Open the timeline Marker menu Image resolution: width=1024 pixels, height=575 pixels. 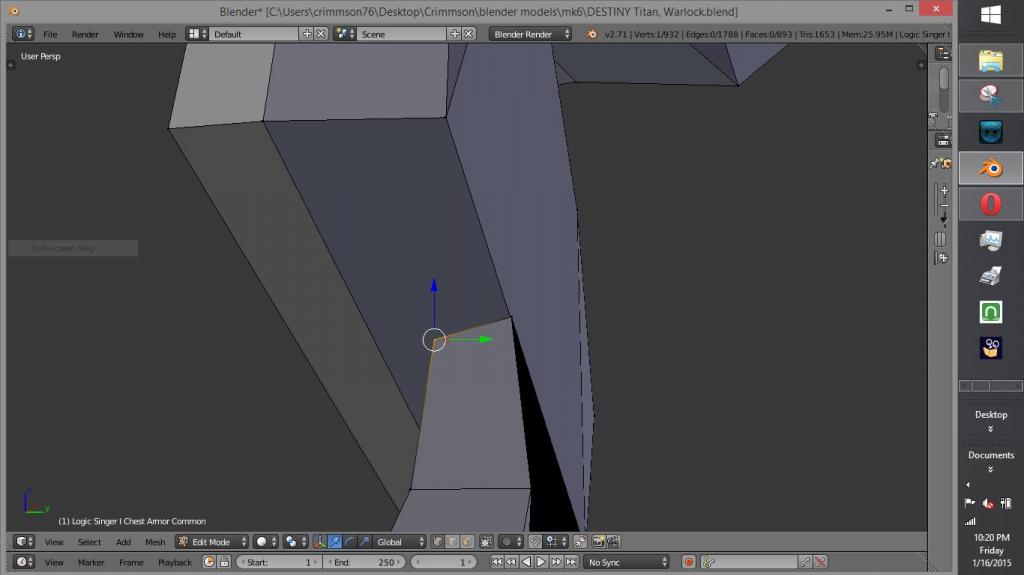pyautogui.click(x=91, y=562)
